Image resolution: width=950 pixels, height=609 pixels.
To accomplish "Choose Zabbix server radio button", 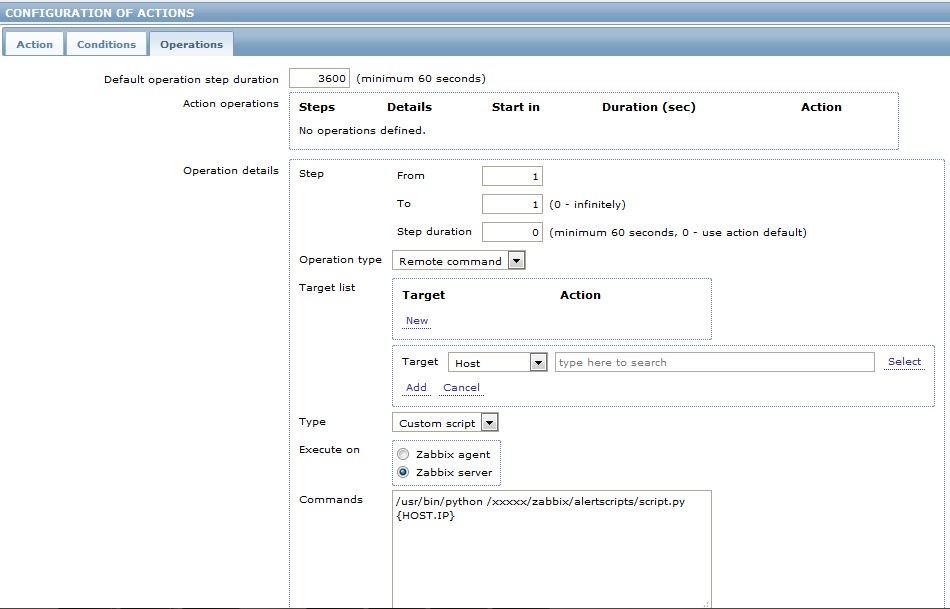I will (404, 472).
